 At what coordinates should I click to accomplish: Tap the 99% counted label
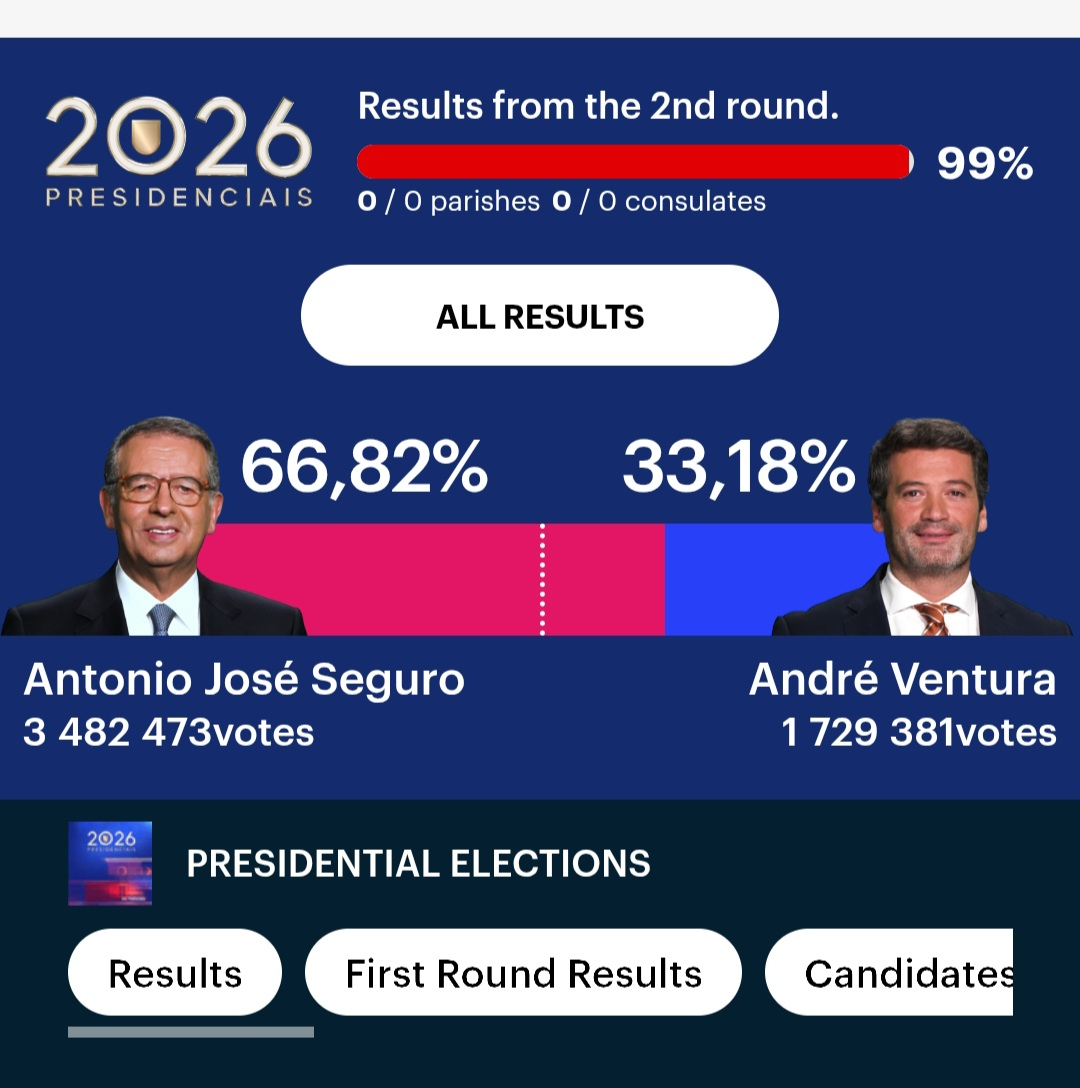coord(984,163)
